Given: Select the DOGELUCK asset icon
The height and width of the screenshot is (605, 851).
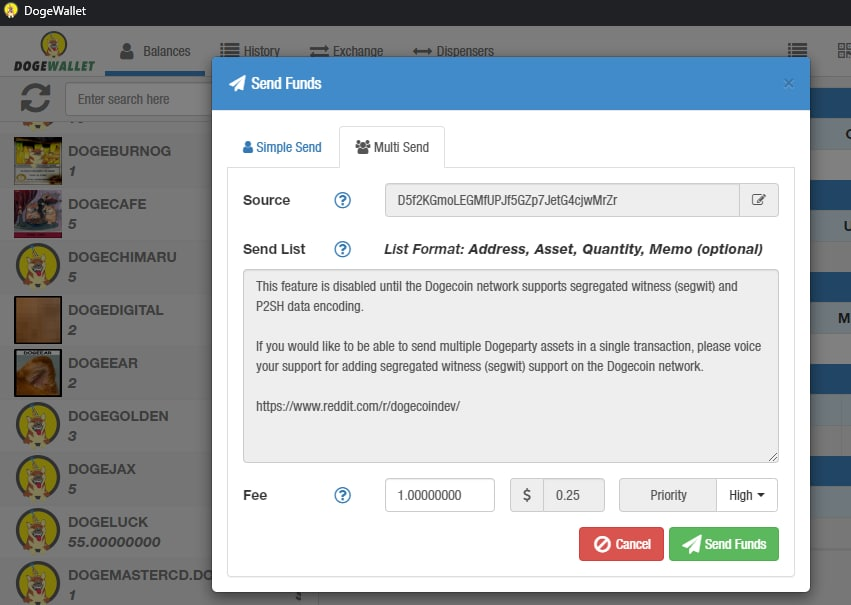Looking at the screenshot, I should point(38,531).
